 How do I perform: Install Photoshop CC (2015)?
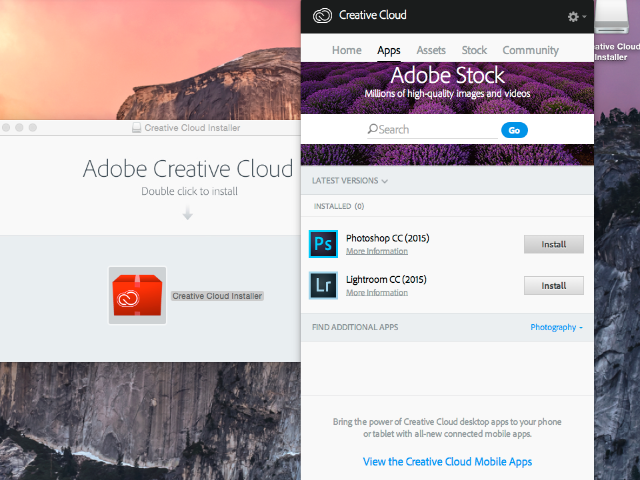pyautogui.click(x=553, y=244)
